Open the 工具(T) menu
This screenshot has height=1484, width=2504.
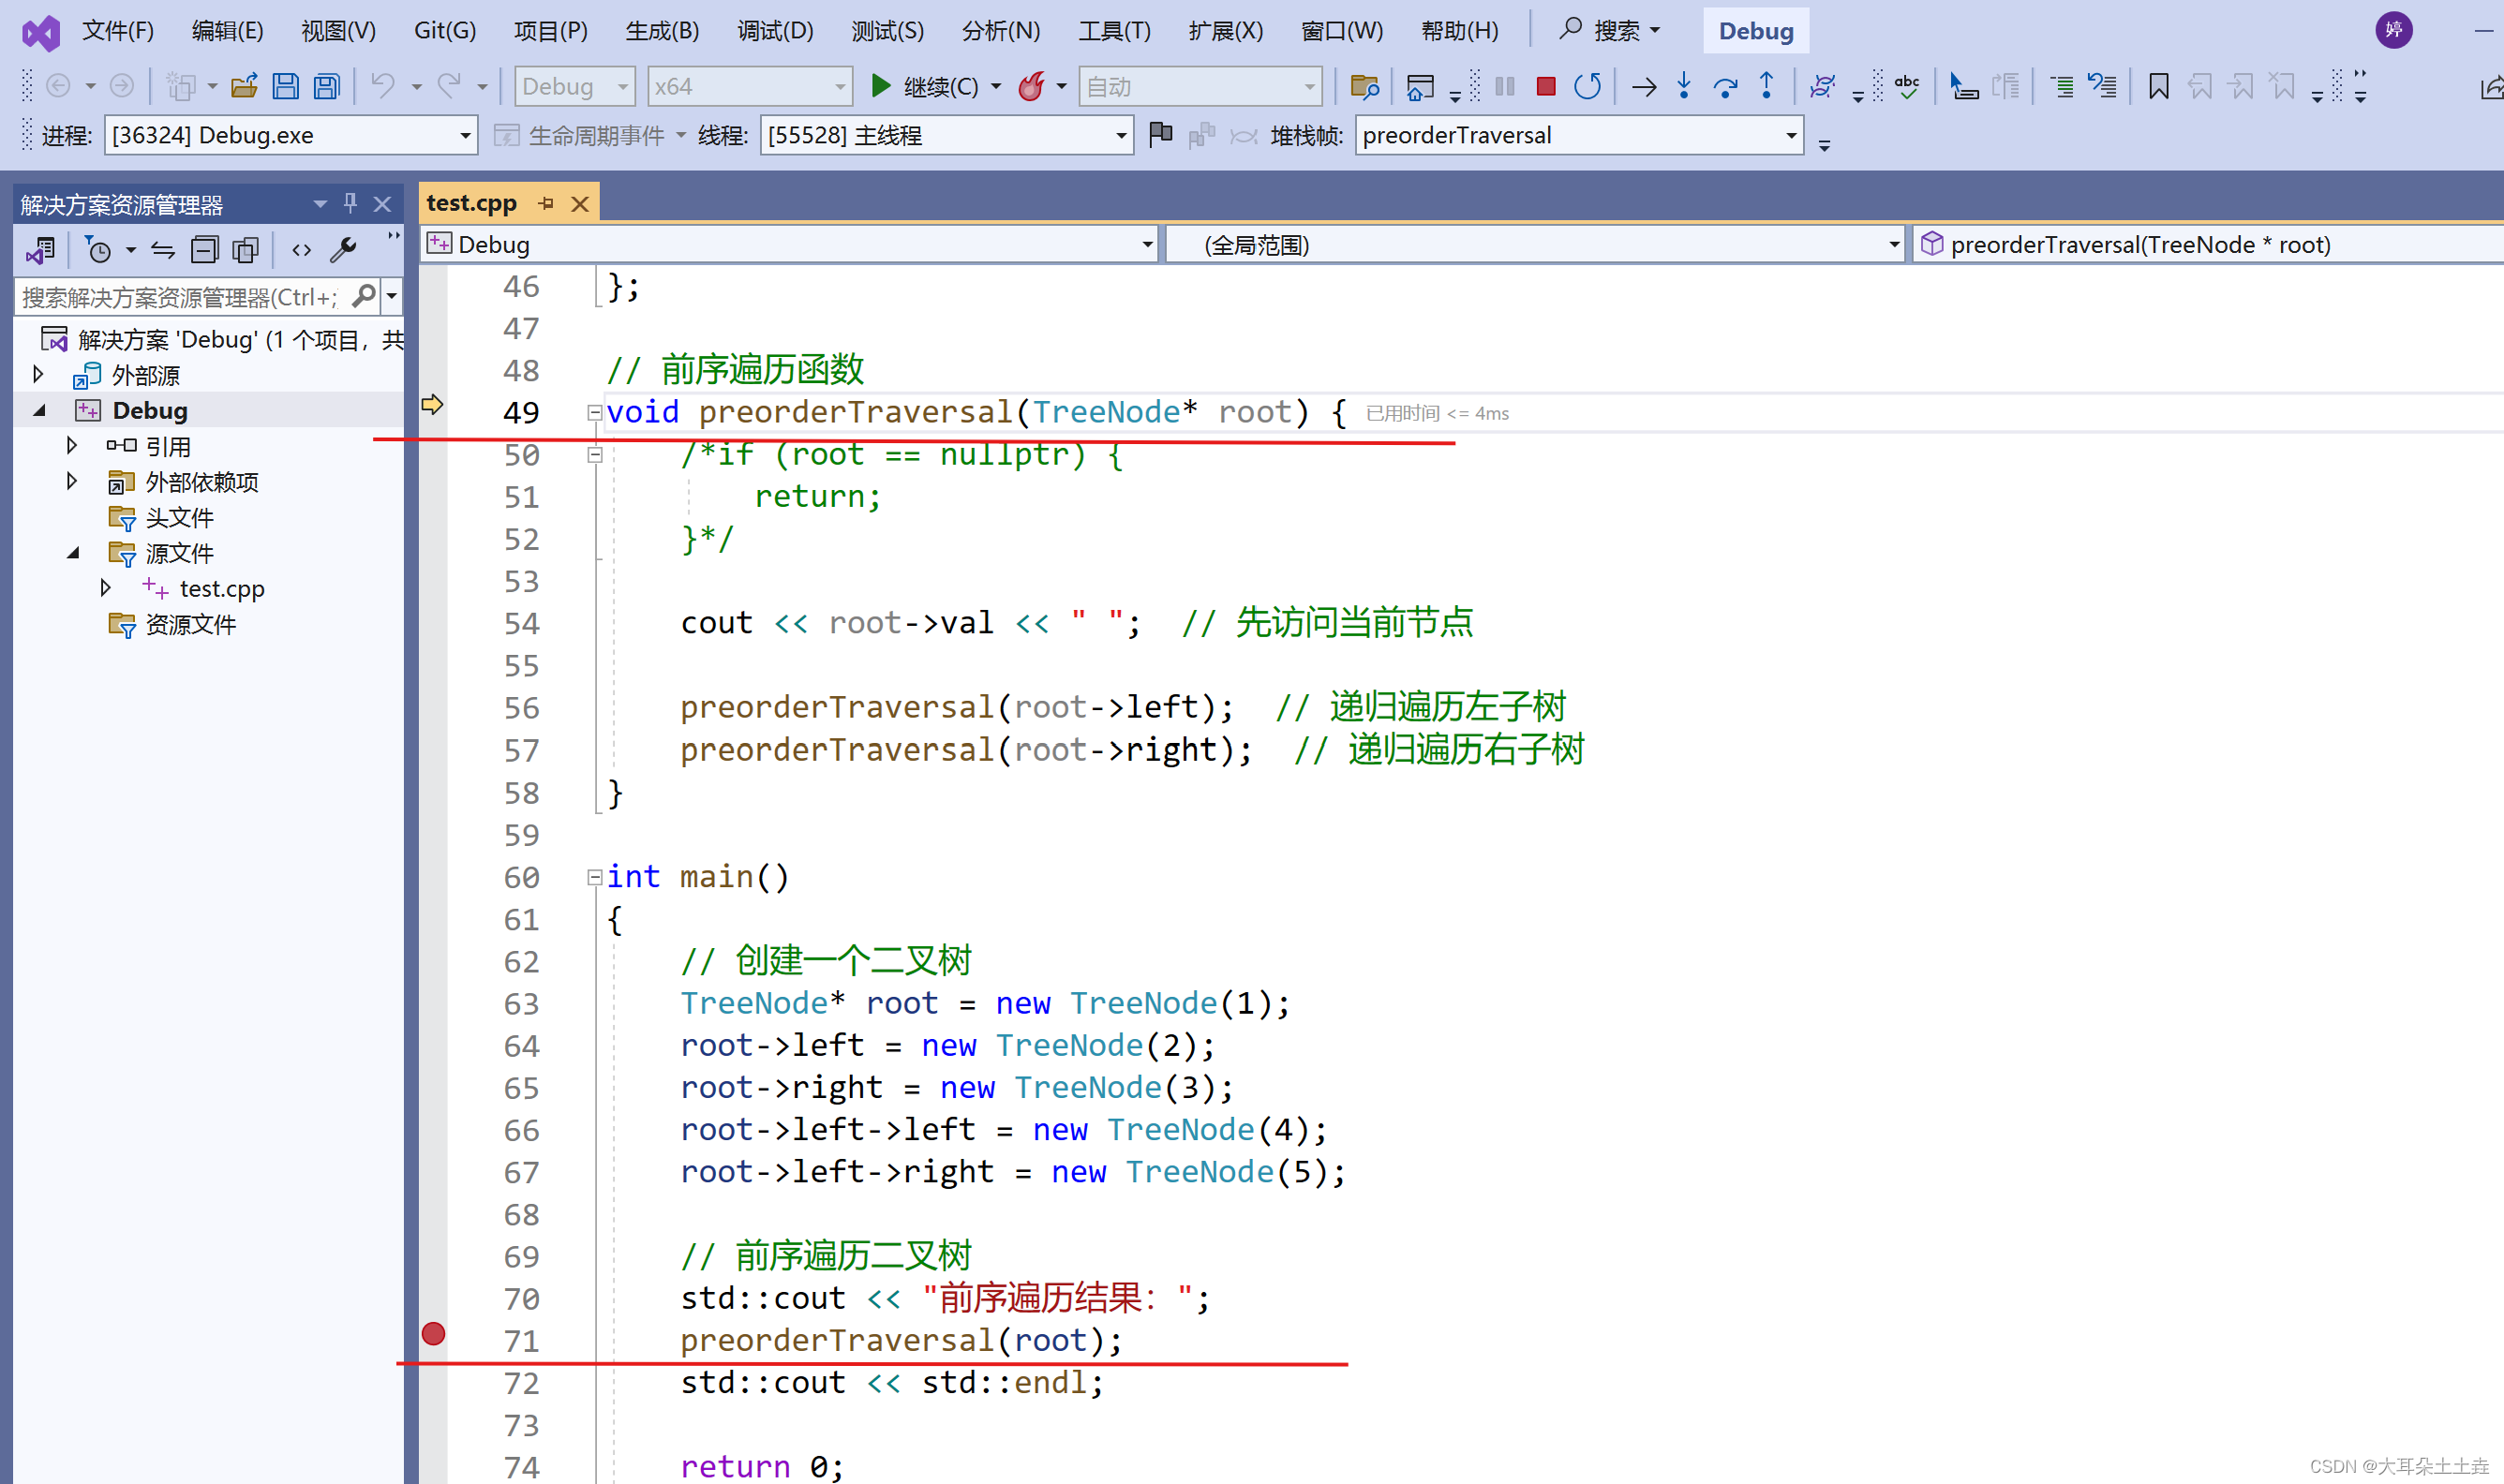[x=1114, y=31]
